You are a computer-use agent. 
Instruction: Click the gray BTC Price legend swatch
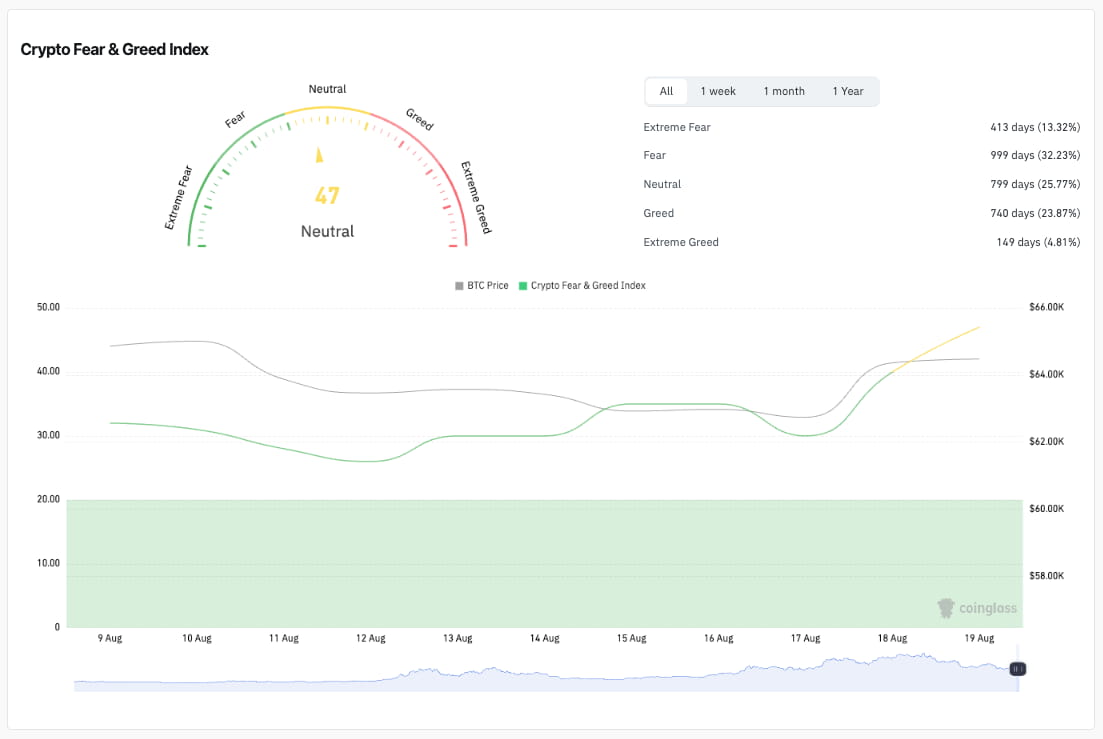coord(459,285)
